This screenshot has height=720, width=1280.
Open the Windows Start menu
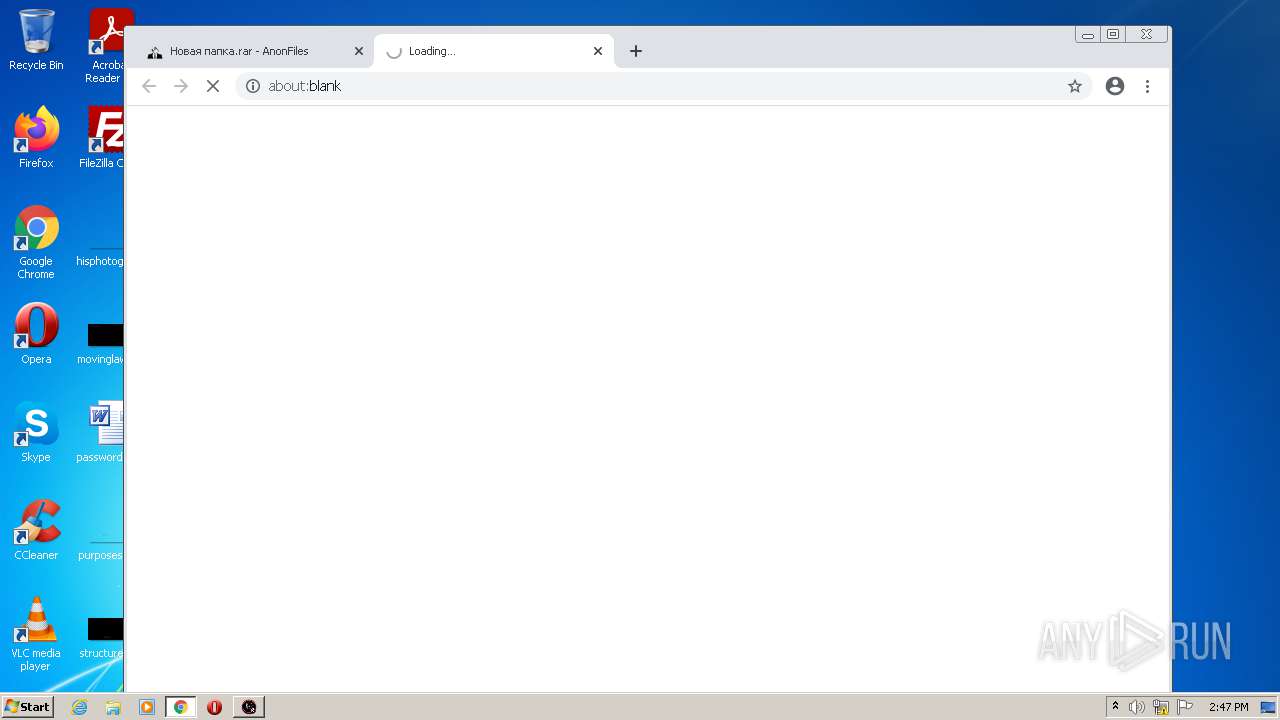(x=27, y=706)
